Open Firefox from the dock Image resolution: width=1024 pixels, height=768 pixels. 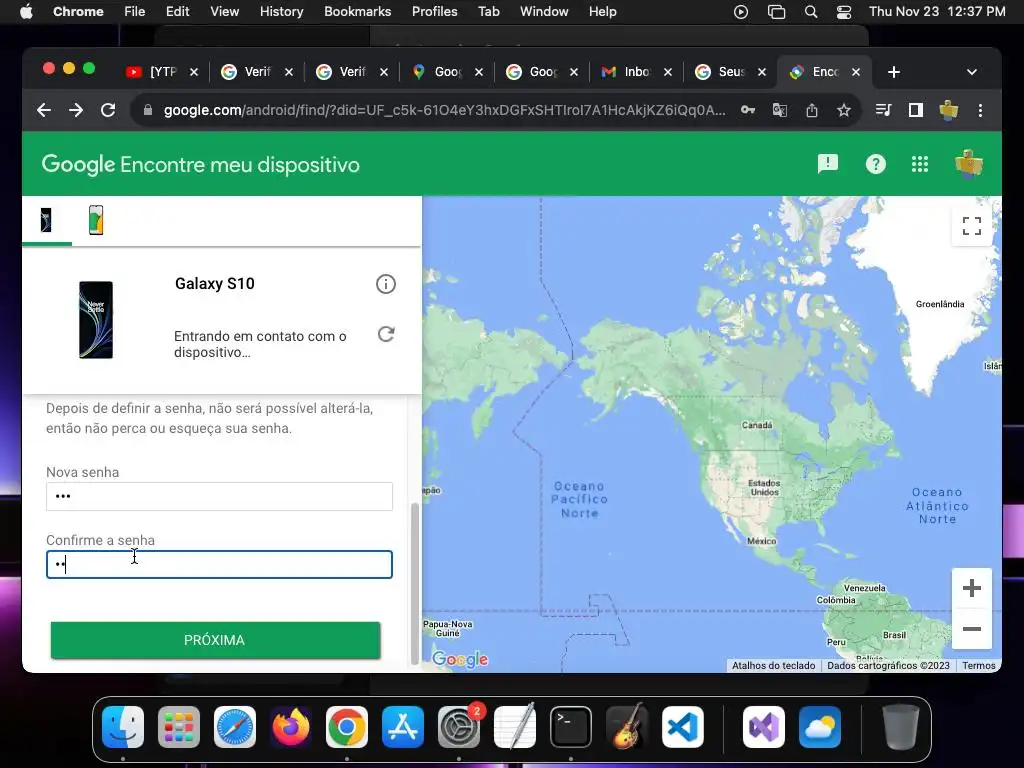click(291, 727)
